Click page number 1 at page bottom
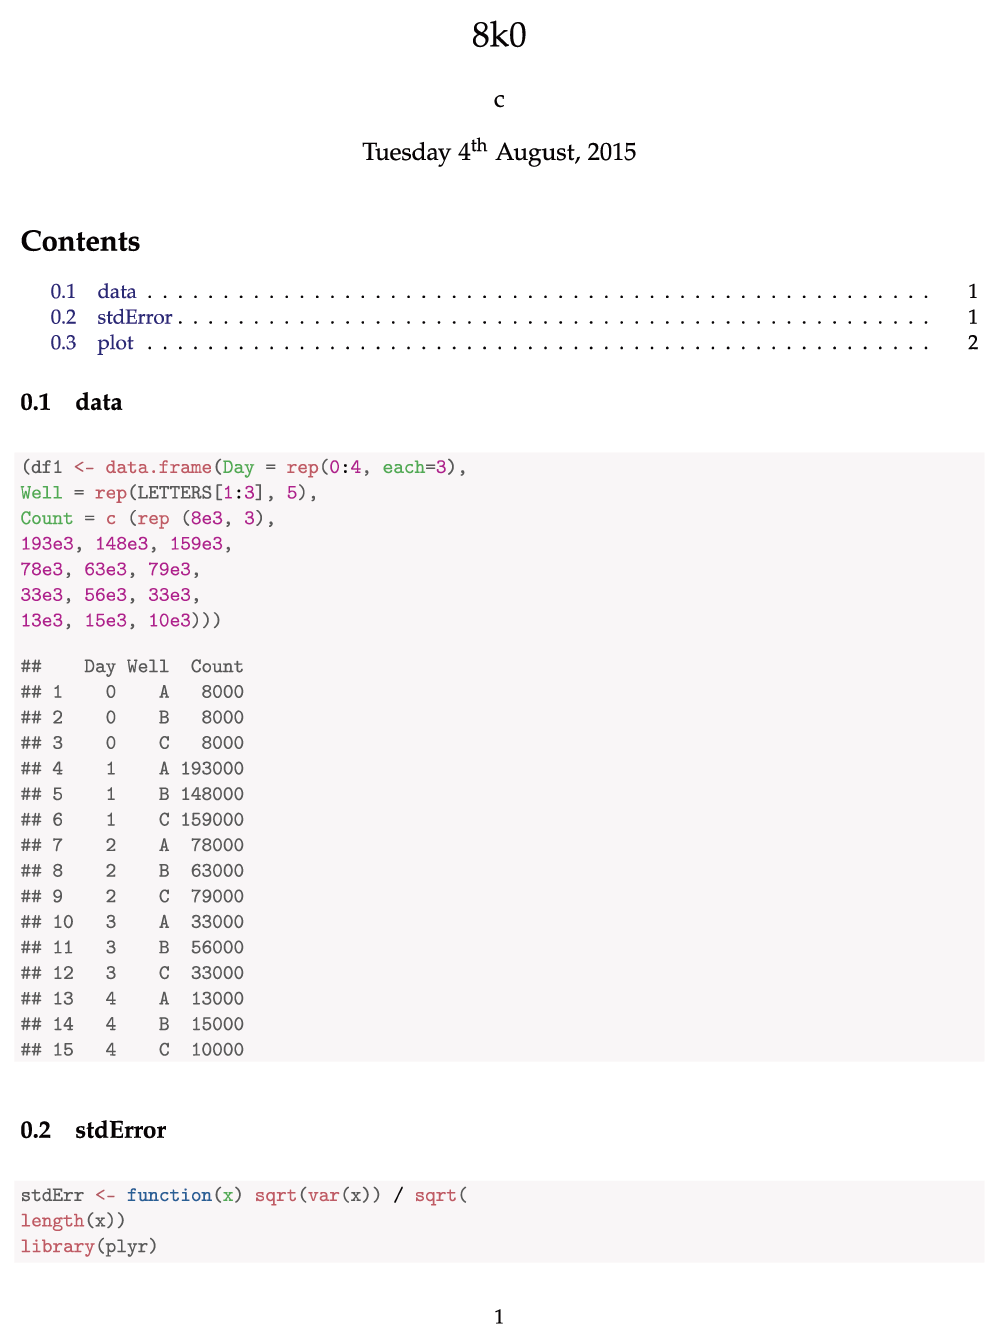The width and height of the screenshot is (1000, 1341). click(x=499, y=1317)
